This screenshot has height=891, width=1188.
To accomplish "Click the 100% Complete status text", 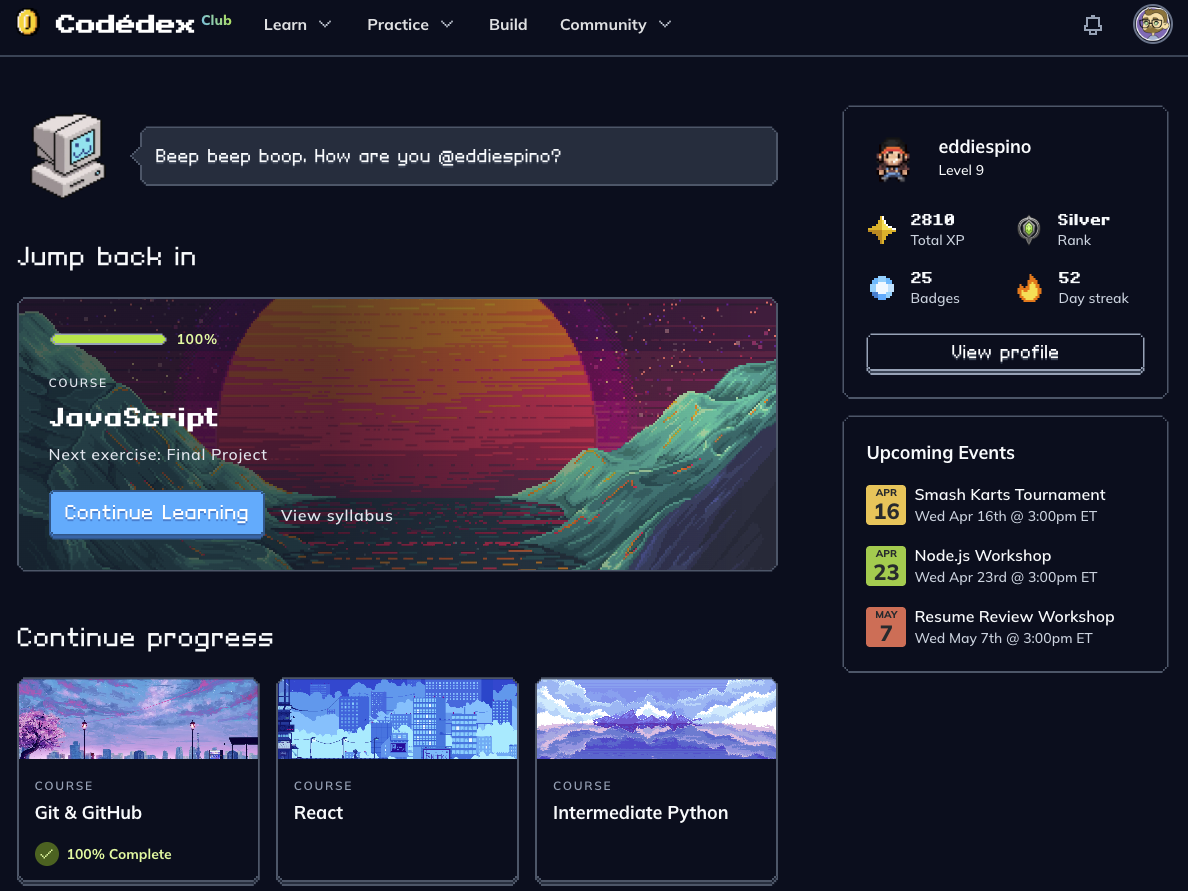I will tap(119, 854).
